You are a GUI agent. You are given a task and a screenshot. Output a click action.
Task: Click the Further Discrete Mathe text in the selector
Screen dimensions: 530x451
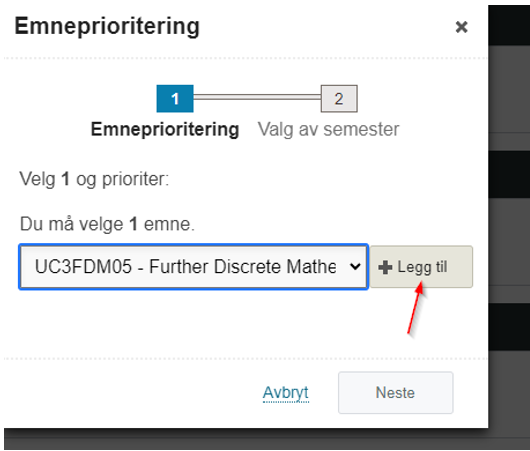point(243,266)
